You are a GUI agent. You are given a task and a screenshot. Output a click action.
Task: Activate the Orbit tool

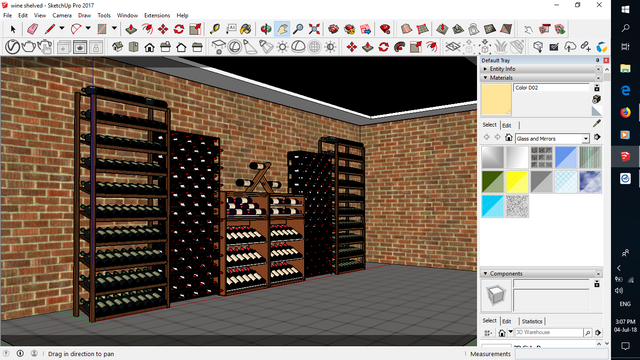coord(266,29)
